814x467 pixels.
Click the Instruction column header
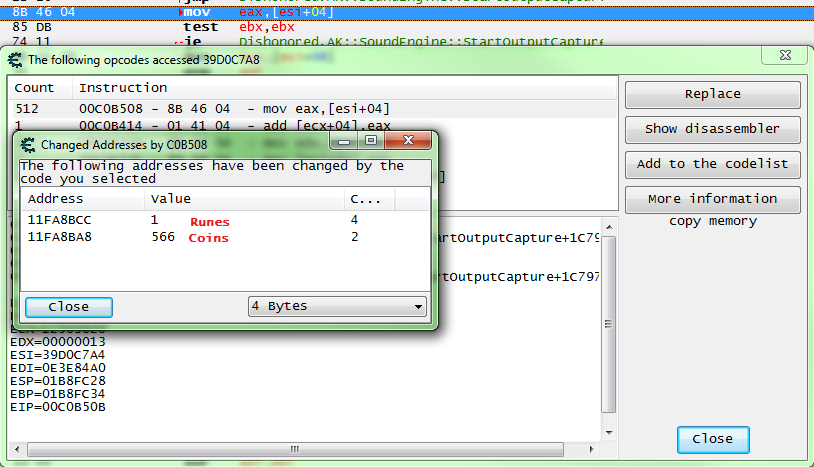[343, 88]
